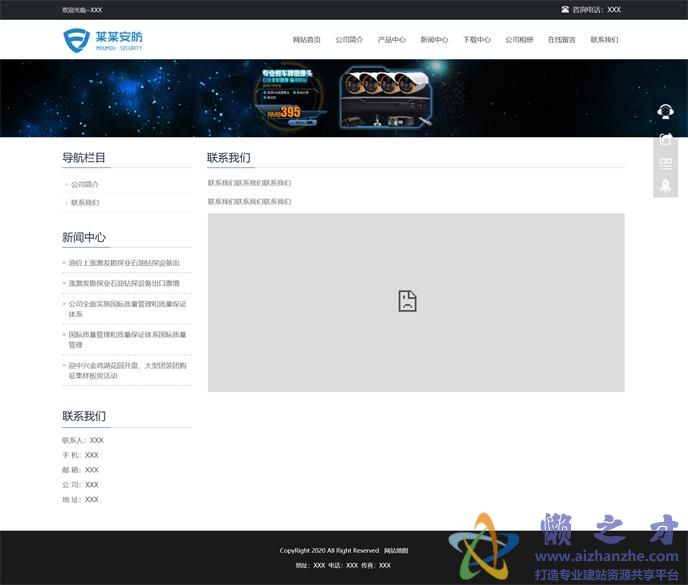
Task: Click the 地址: XXX sidebar contact line
Action: click(80, 500)
